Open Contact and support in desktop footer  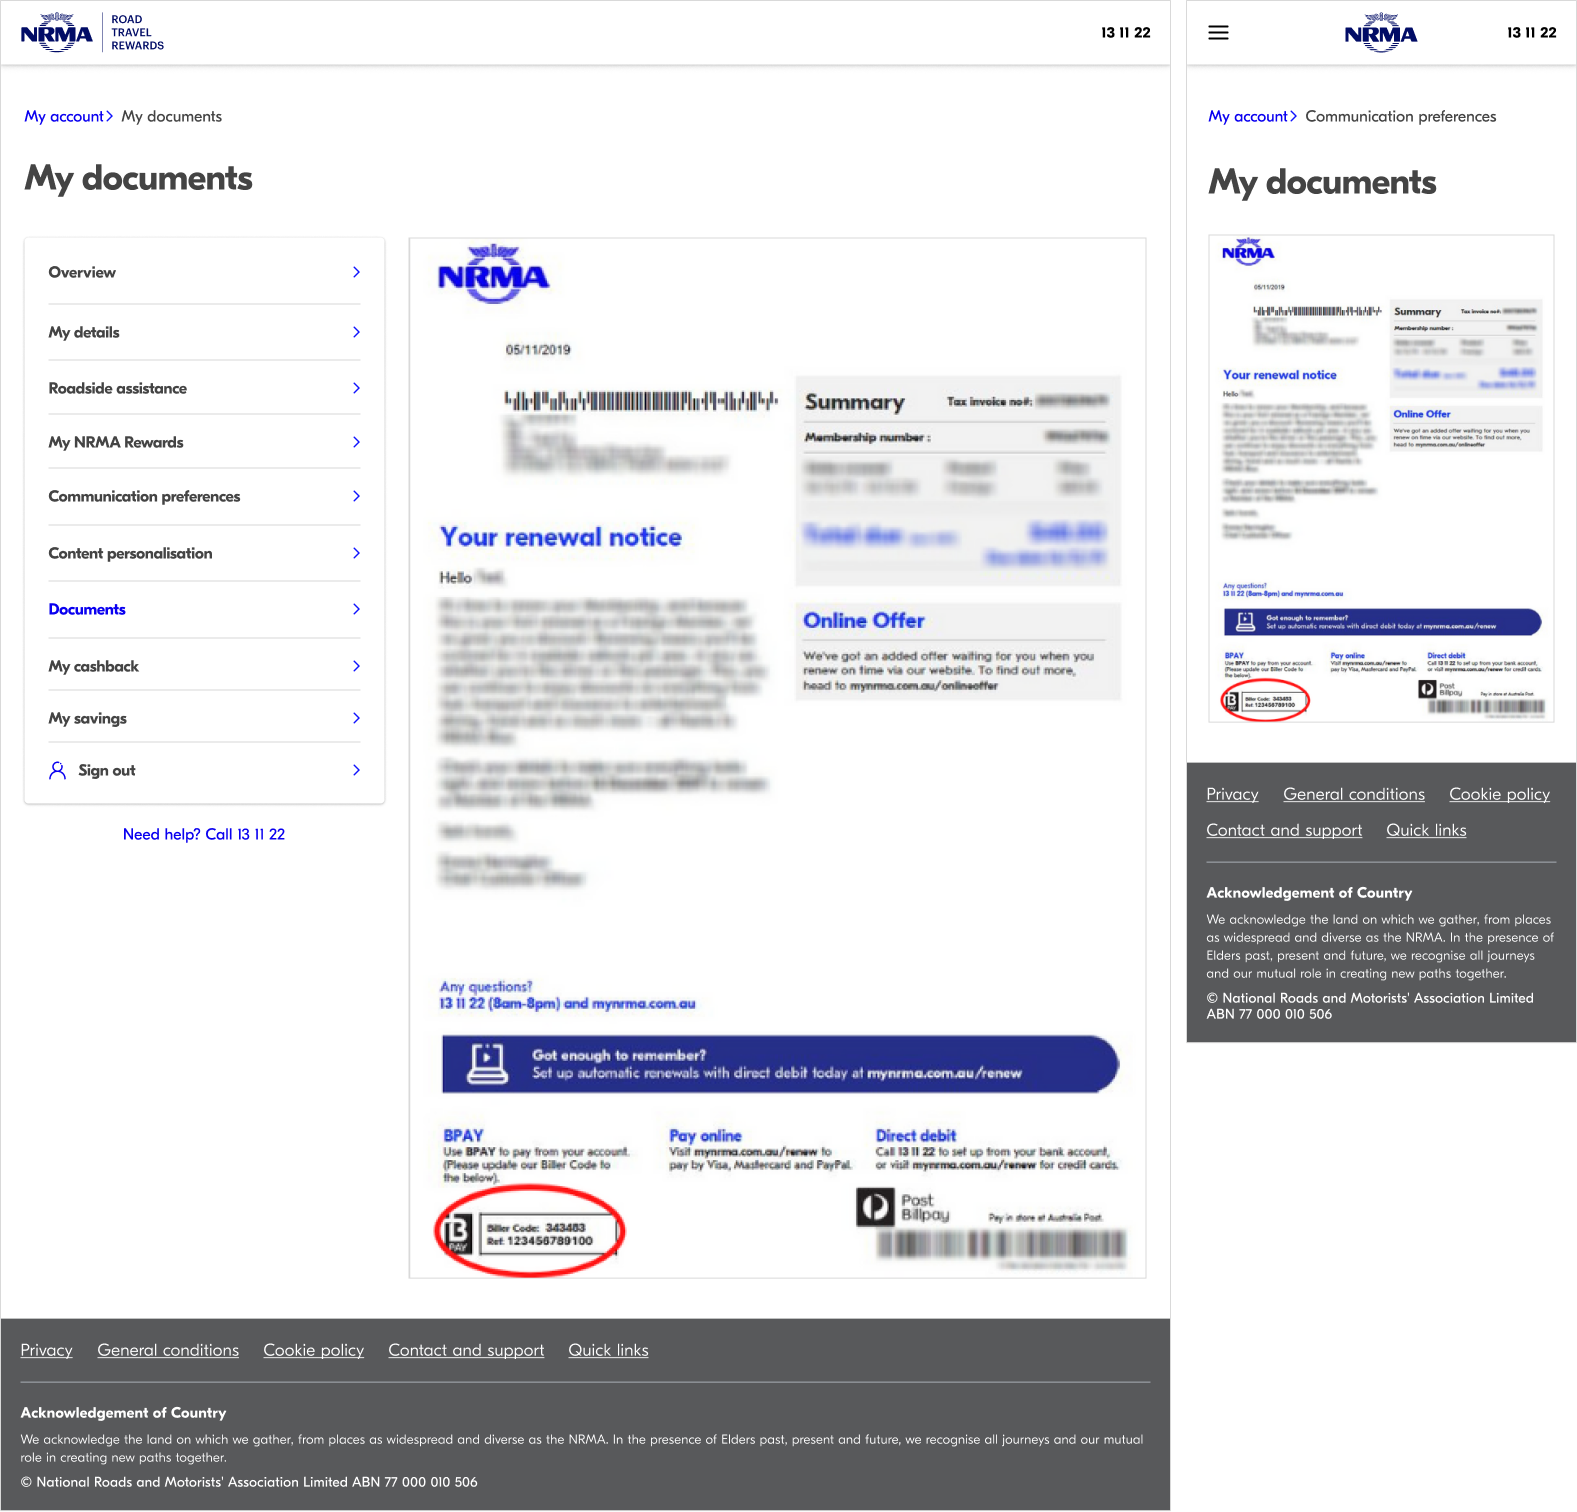[466, 1350]
